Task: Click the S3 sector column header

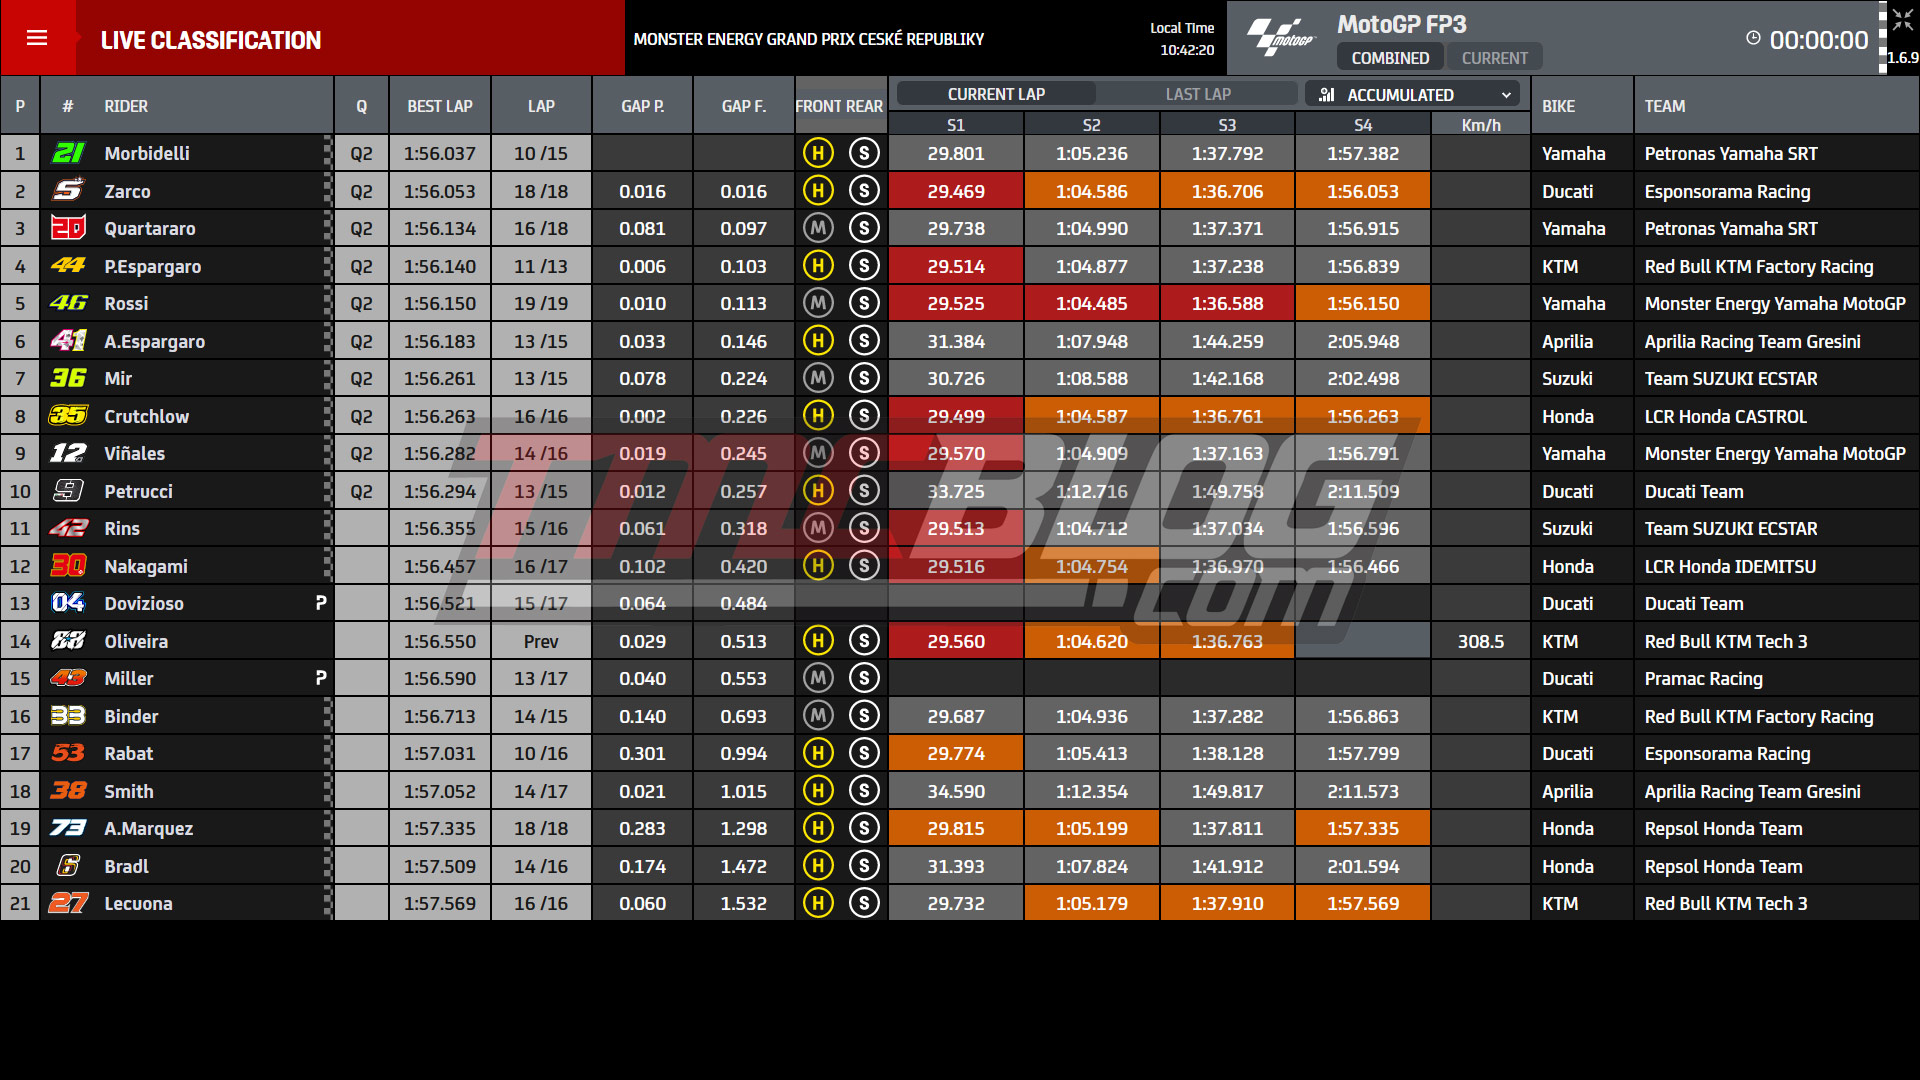Action: tap(1227, 125)
